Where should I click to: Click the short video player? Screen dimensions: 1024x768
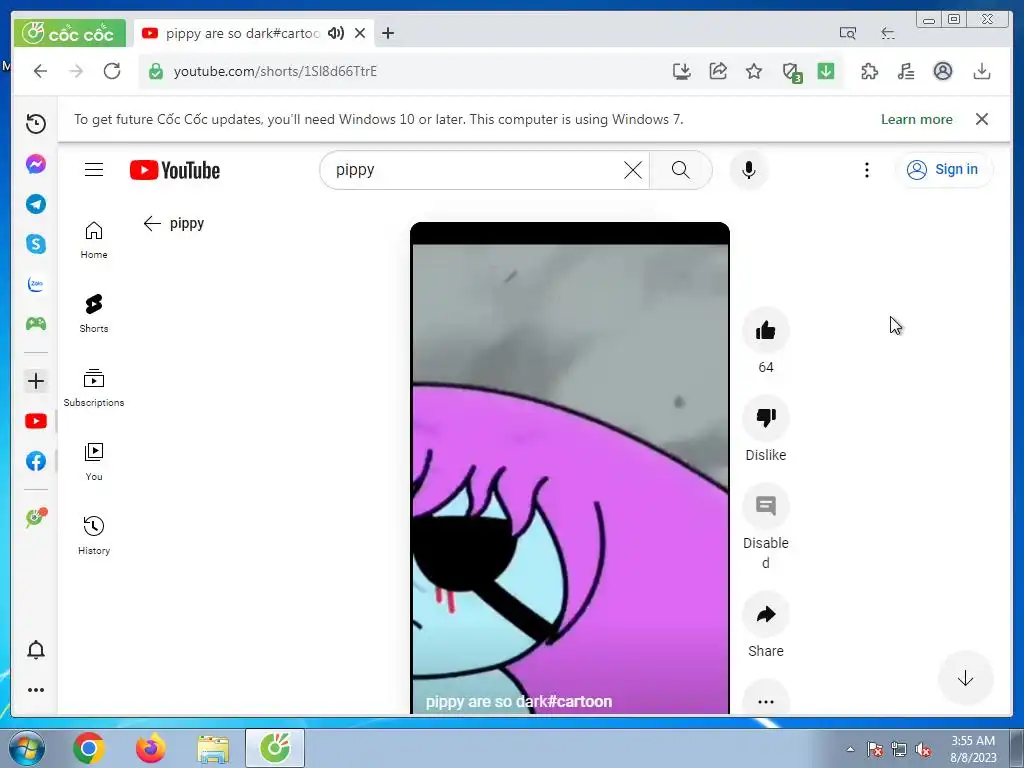(569, 468)
